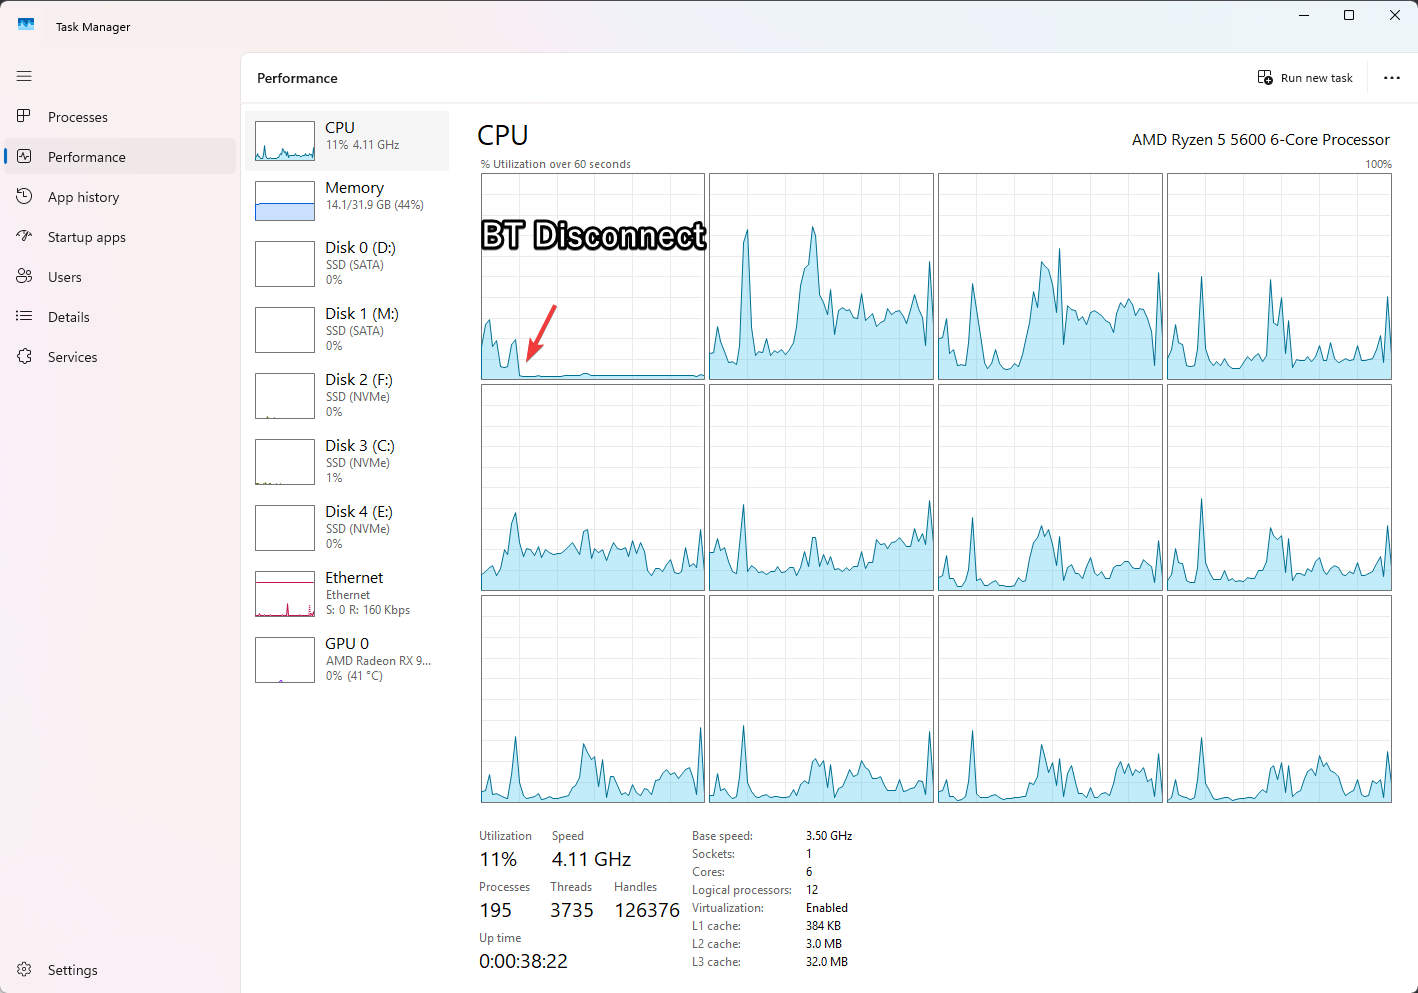The height and width of the screenshot is (993, 1418).
Task: Click the AMD Ryzen 5 5600 processor name
Action: click(1261, 140)
